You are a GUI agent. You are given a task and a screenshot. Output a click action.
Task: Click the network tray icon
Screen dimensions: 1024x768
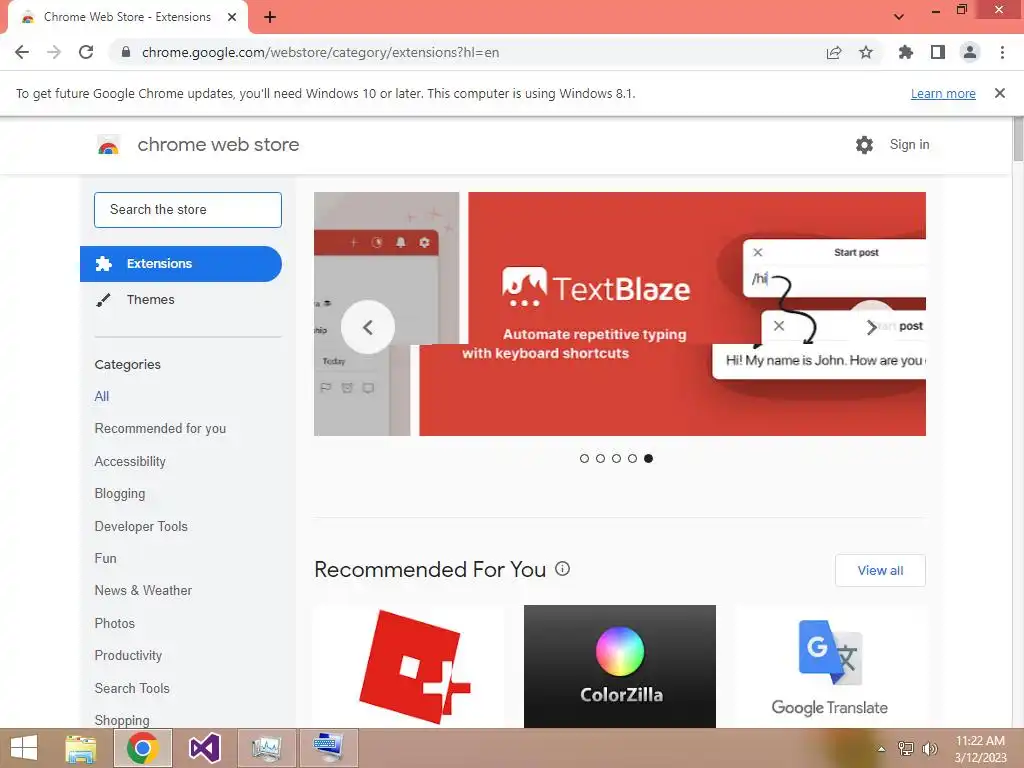point(905,749)
